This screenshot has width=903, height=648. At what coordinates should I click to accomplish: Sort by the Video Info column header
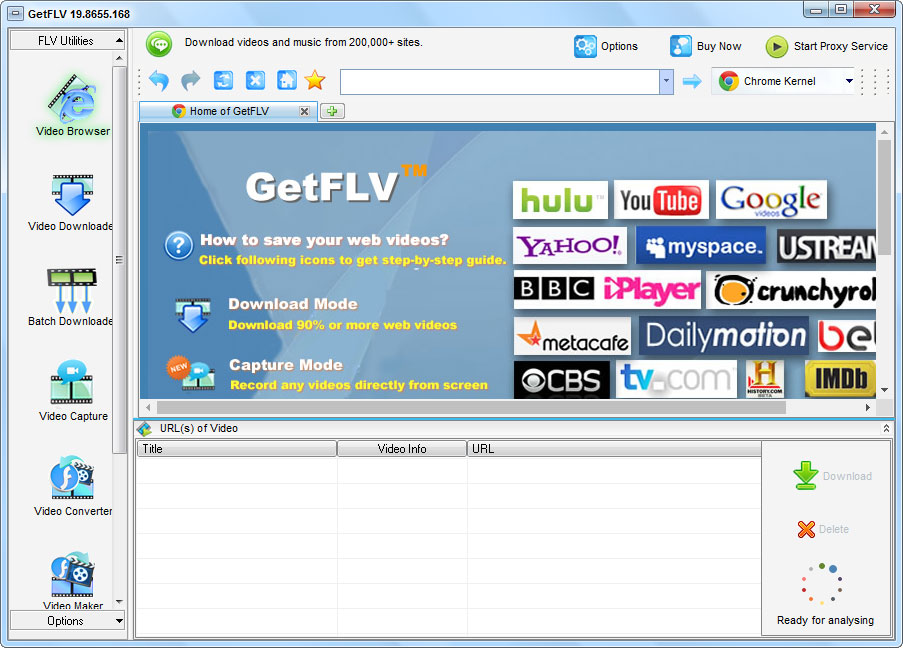pos(402,449)
